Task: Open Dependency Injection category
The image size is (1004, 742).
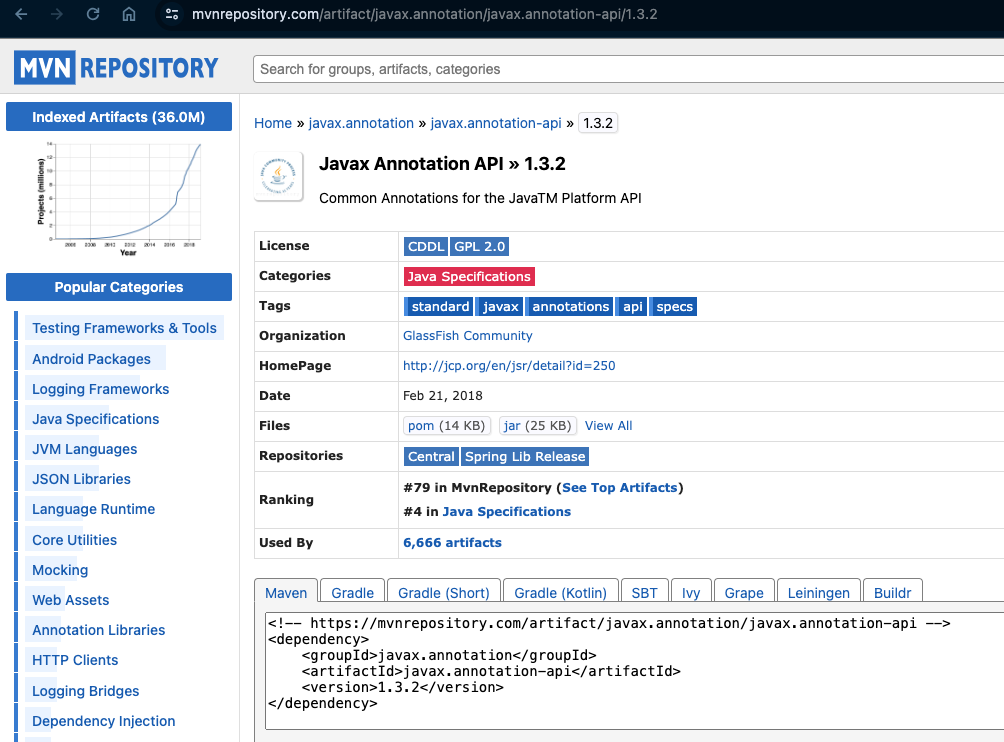Action: tap(104, 721)
